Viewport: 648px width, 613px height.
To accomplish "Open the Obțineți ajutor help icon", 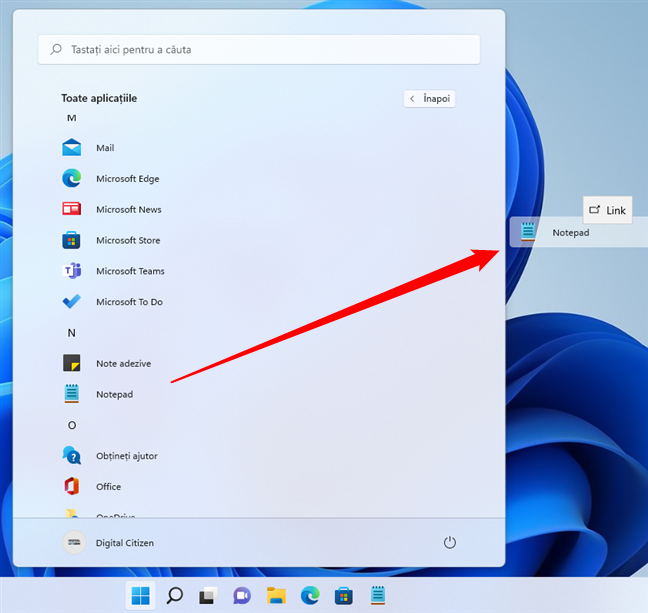I will (x=72, y=456).
